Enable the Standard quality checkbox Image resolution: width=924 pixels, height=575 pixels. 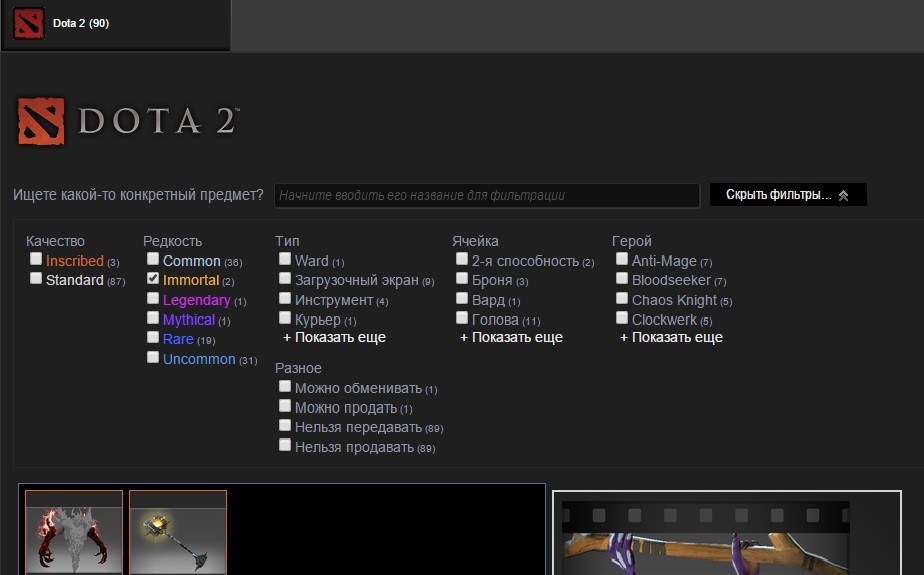[x=36, y=278]
